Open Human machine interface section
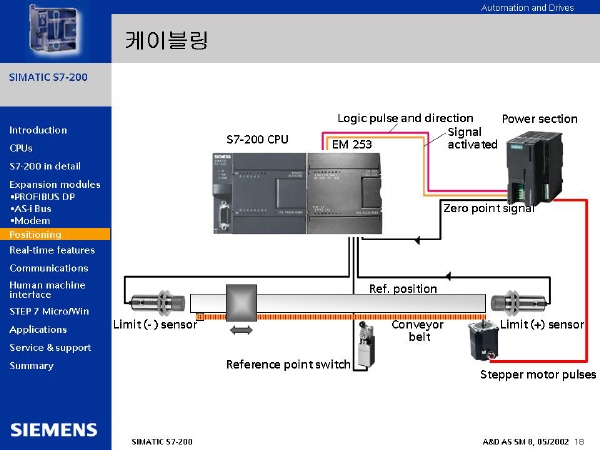 click(47, 290)
